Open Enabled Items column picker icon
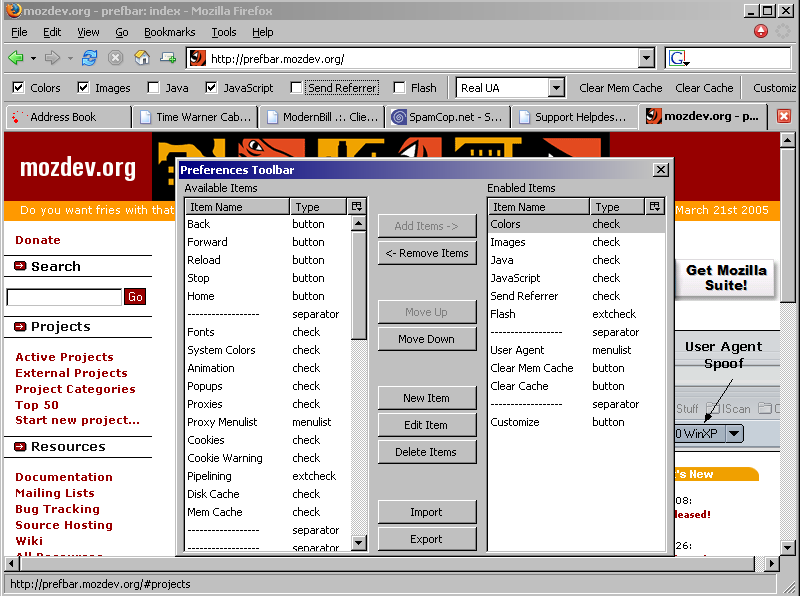 (x=655, y=206)
